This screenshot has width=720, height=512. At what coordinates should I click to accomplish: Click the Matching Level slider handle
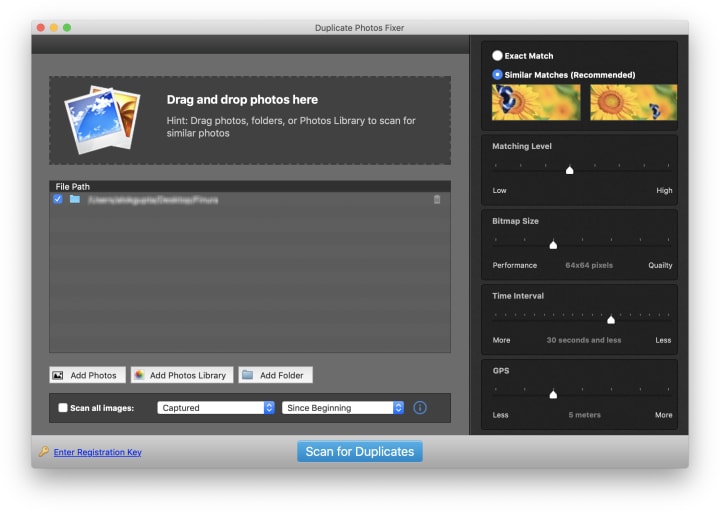[569, 170]
